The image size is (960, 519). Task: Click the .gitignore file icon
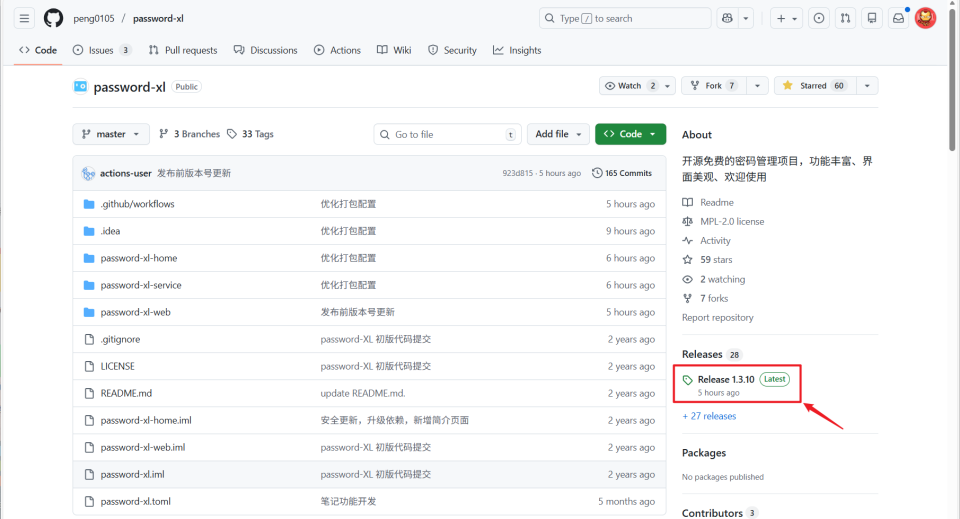tap(89, 339)
